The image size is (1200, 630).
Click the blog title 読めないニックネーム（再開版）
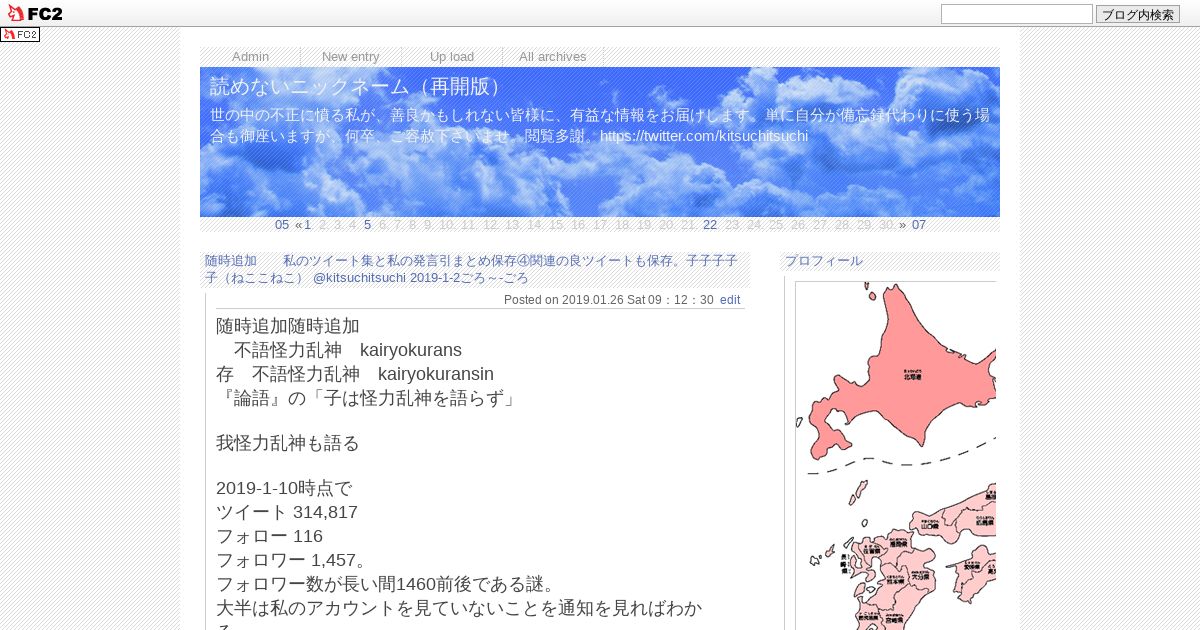tap(358, 87)
